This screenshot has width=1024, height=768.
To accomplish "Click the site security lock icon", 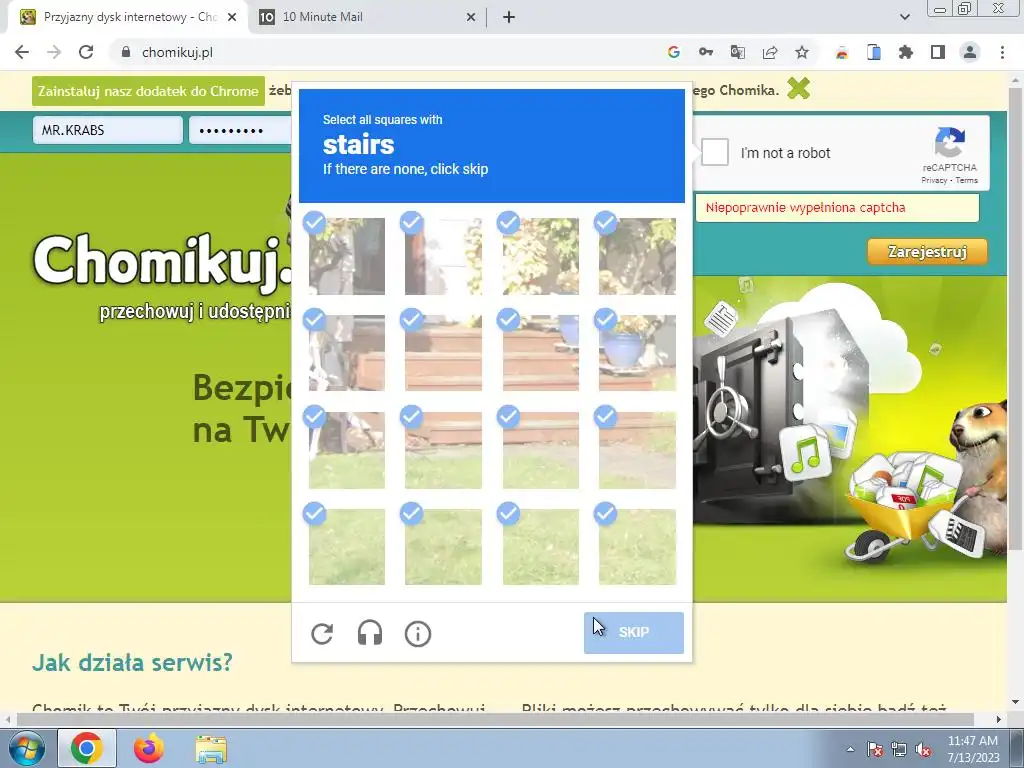I will pos(126,52).
